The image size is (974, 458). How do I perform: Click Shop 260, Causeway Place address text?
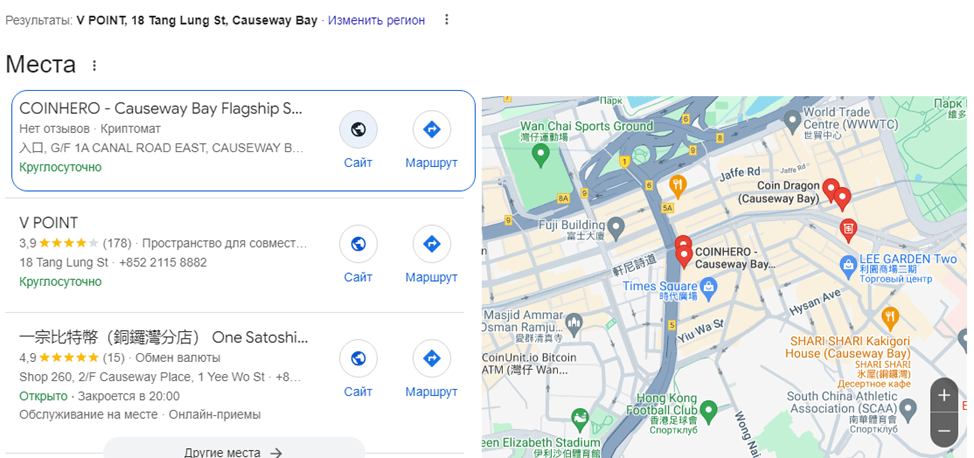click(142, 377)
